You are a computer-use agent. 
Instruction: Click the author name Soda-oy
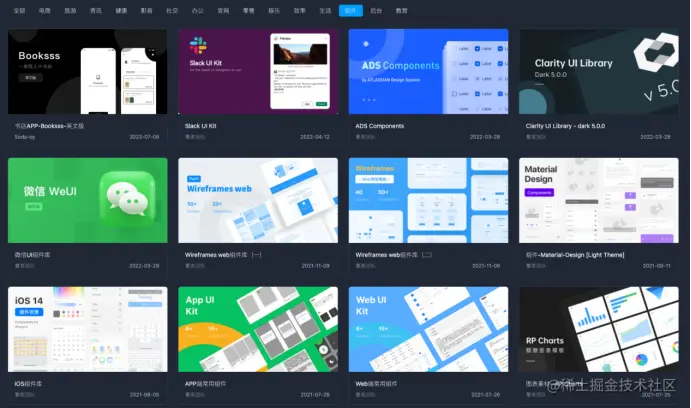click(x=25, y=137)
